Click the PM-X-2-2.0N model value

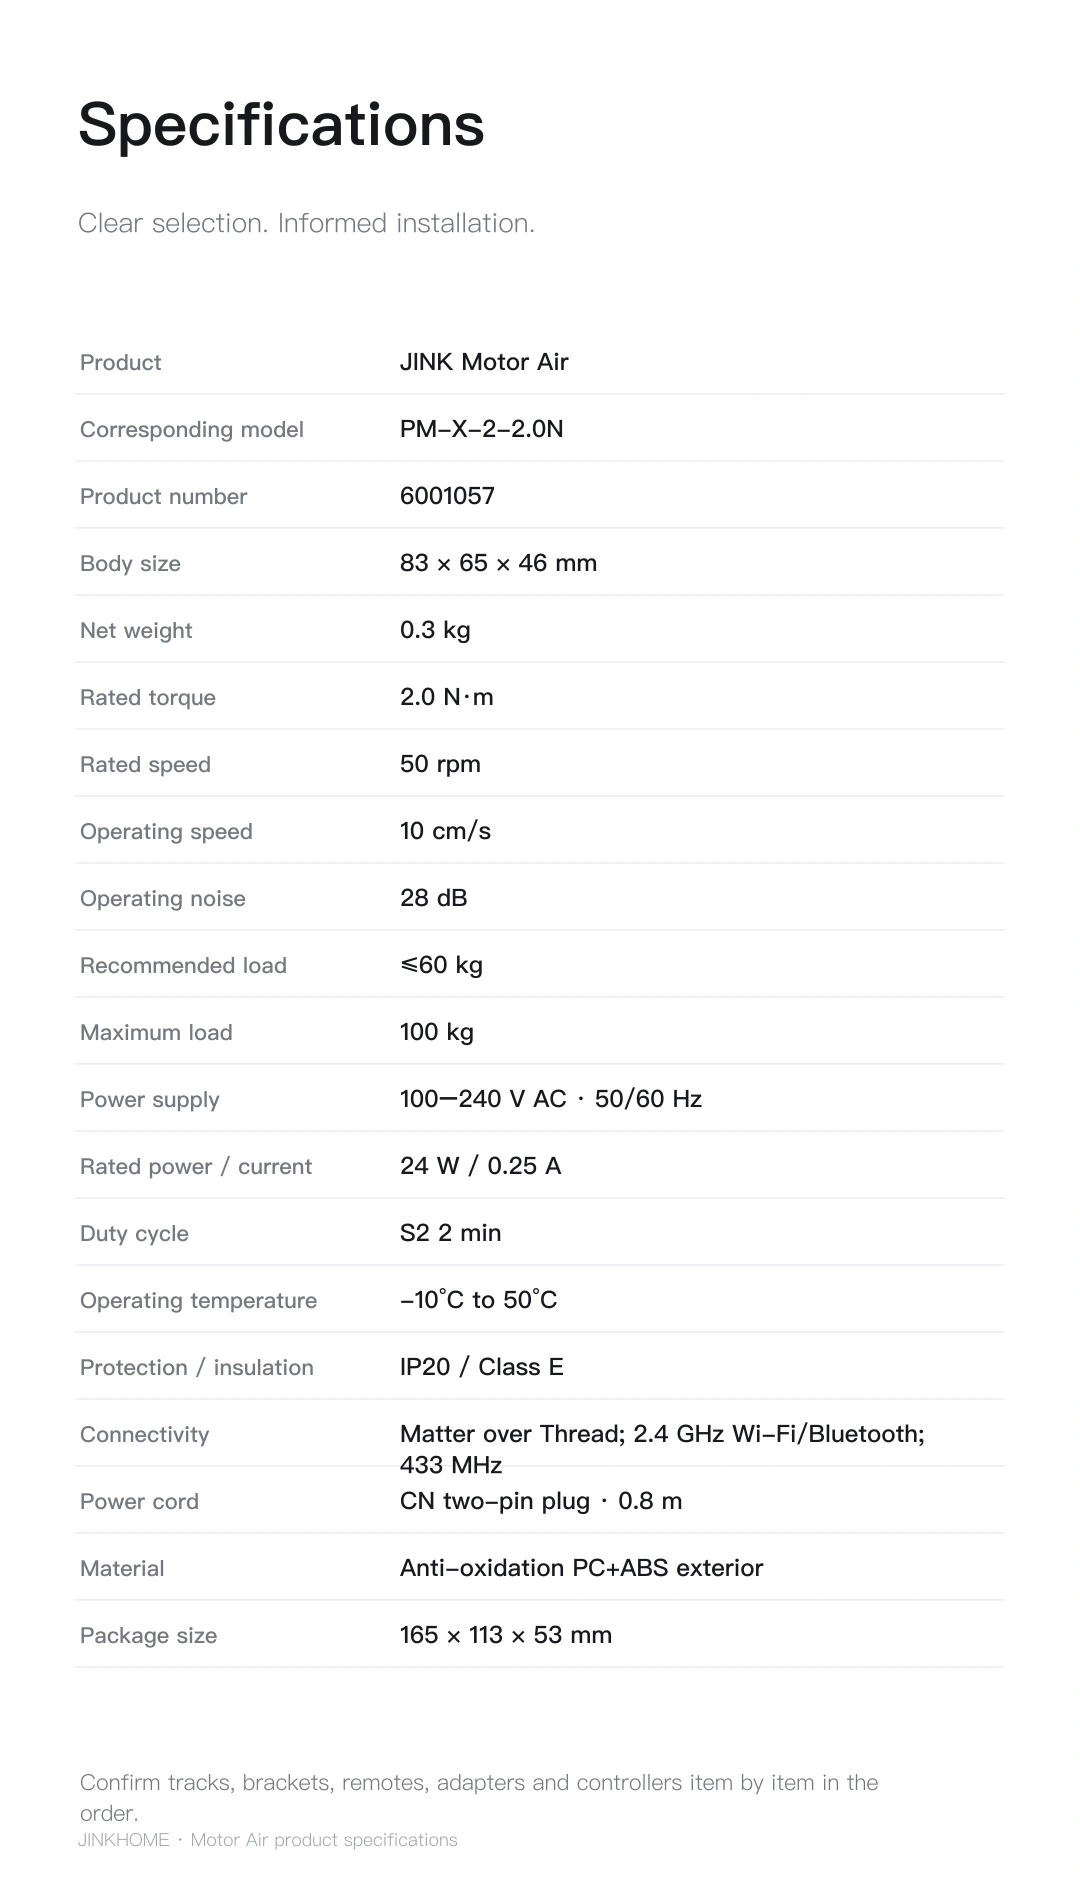click(482, 429)
